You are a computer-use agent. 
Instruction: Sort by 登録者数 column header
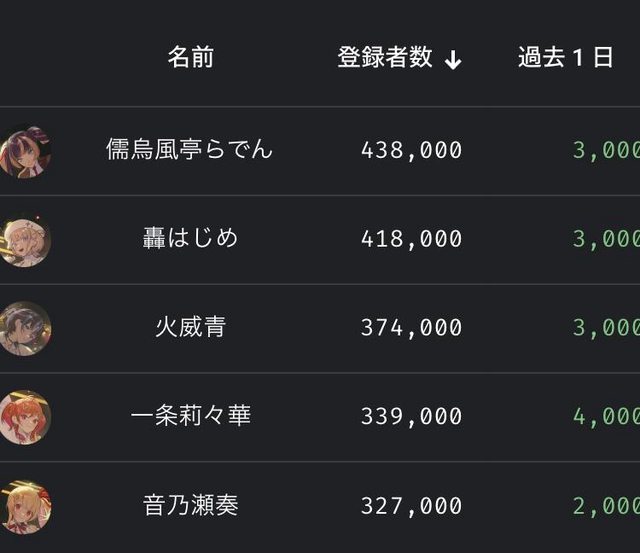coord(385,58)
